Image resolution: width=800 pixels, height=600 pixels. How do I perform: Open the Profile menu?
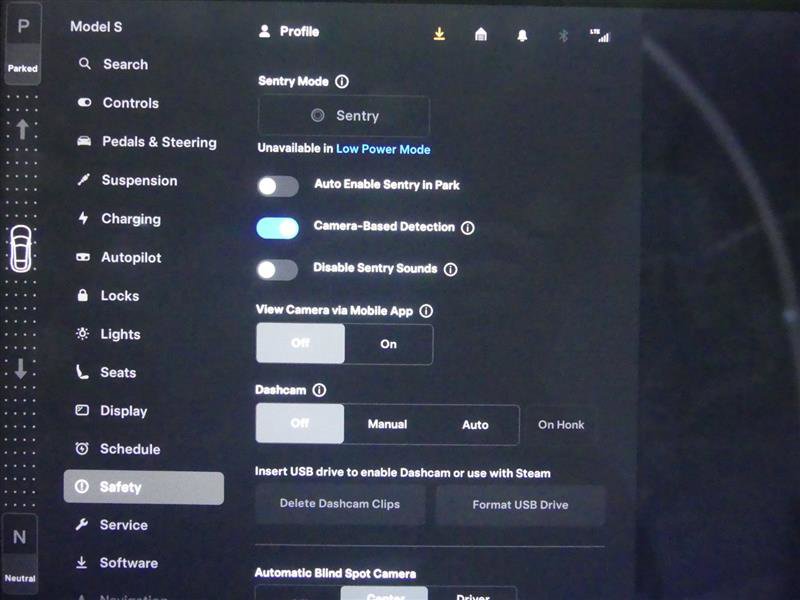pos(289,32)
